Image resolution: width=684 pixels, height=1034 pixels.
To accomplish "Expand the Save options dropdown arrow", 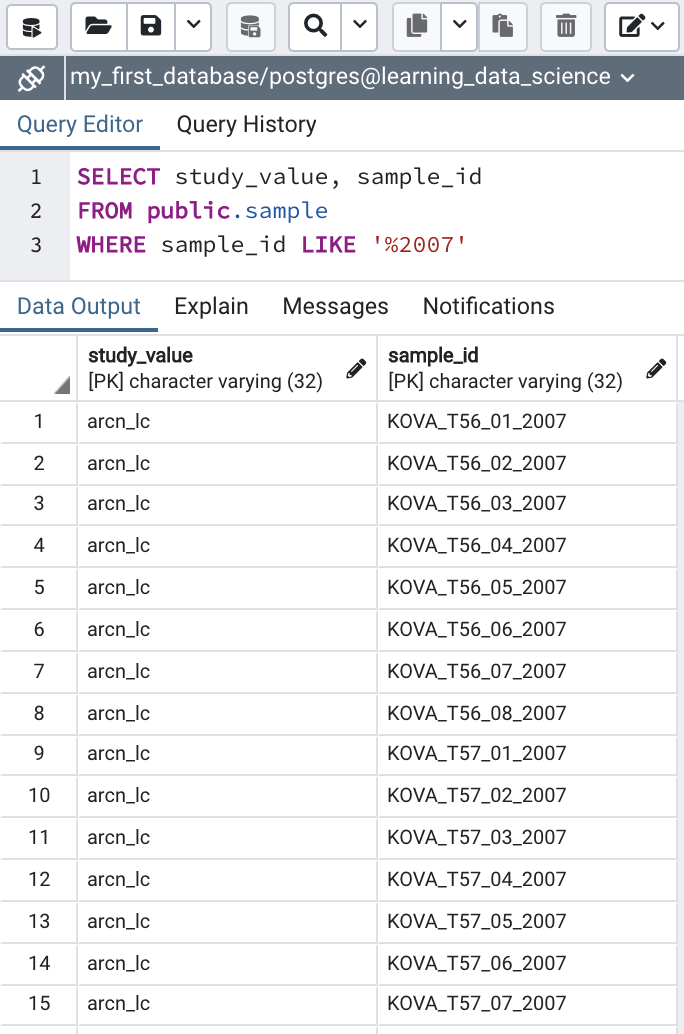I will click(194, 26).
